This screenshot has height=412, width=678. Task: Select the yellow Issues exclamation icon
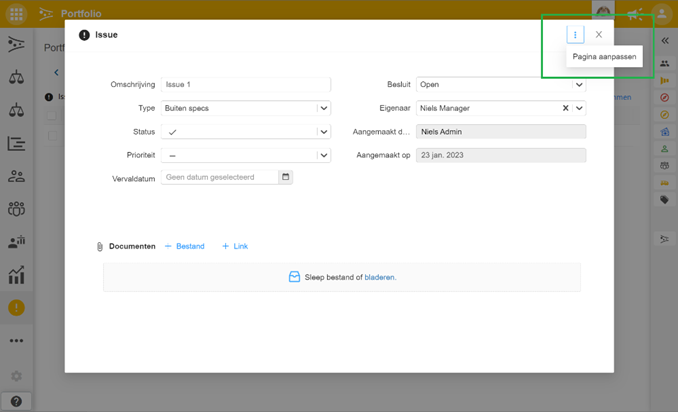coord(16,308)
